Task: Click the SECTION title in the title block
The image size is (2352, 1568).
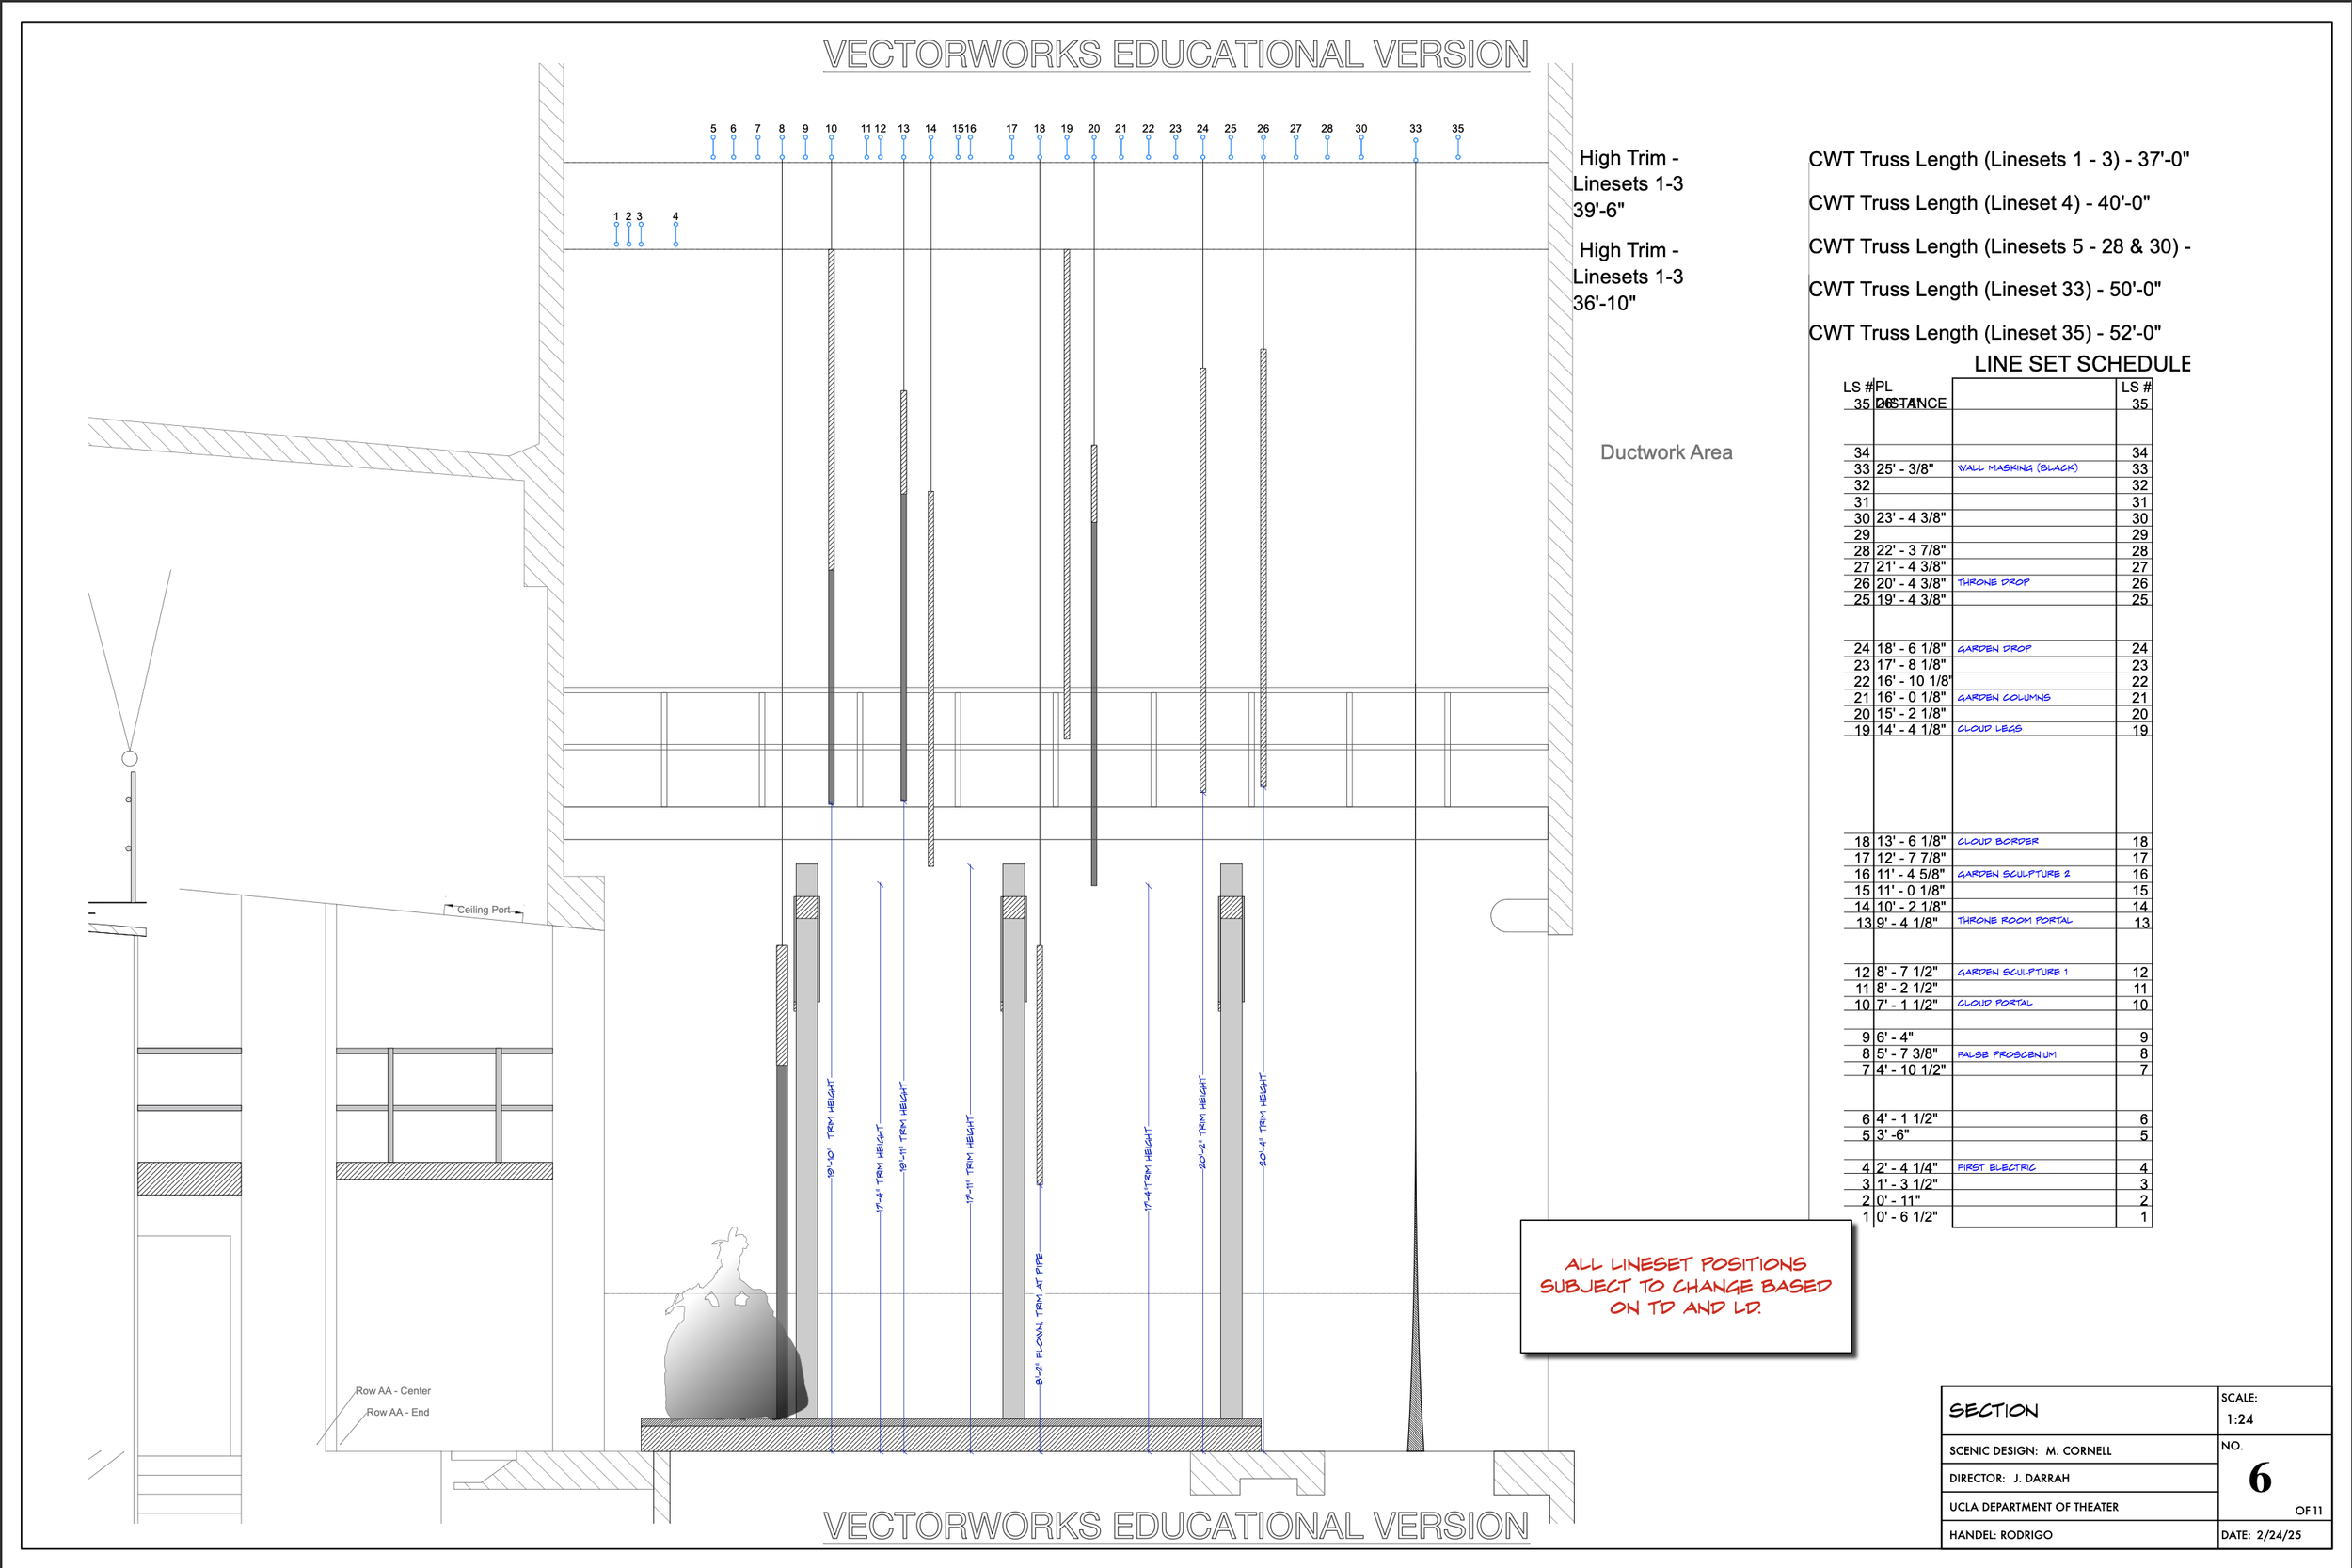Action: click(1993, 1410)
